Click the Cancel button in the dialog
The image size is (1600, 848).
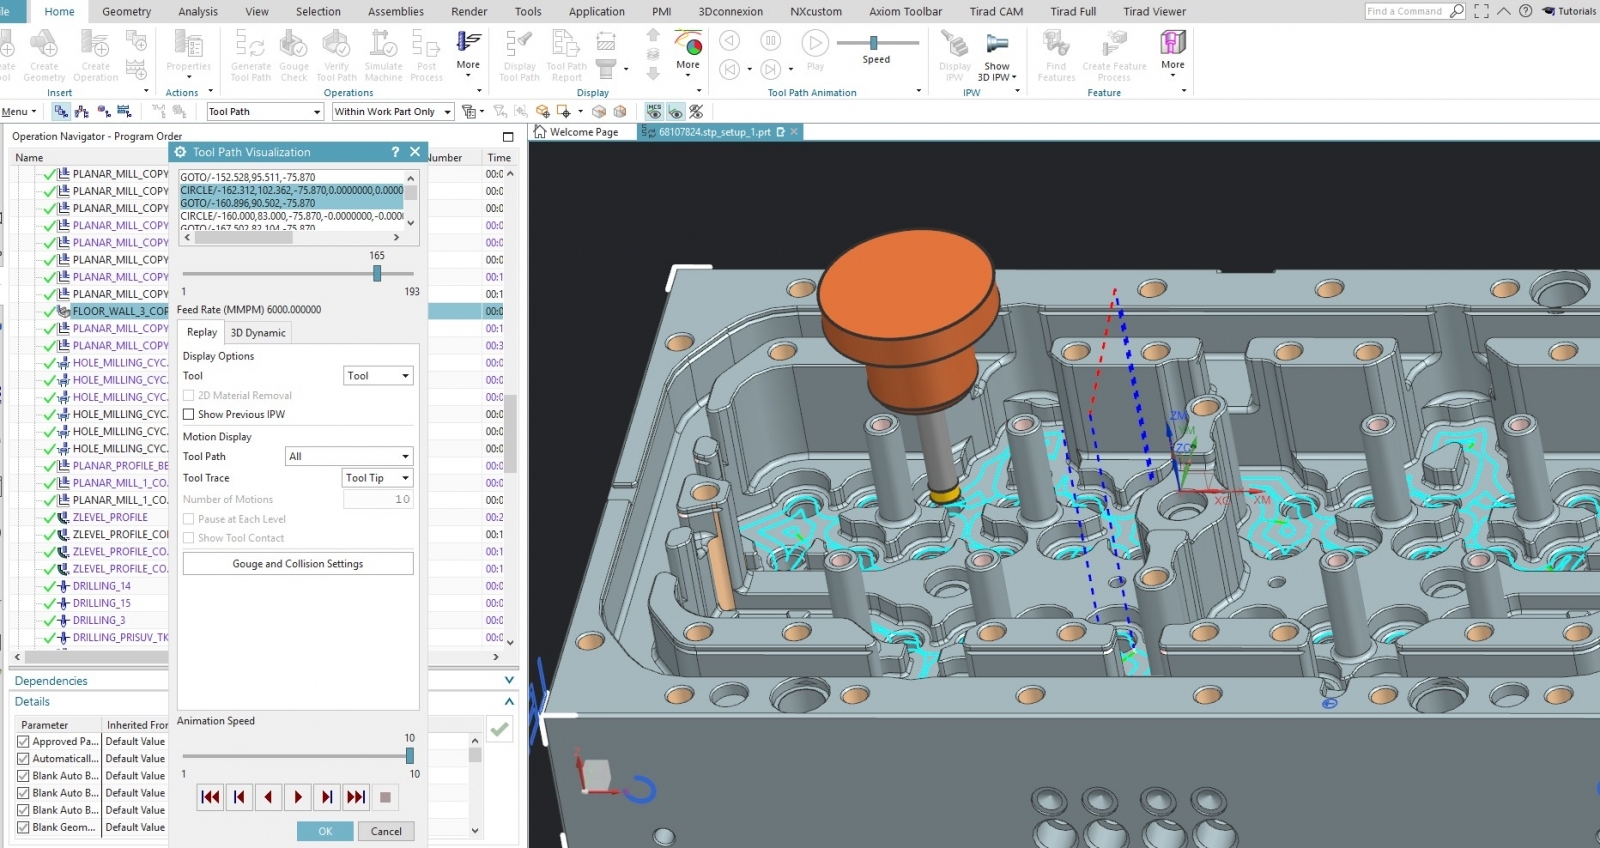click(386, 831)
